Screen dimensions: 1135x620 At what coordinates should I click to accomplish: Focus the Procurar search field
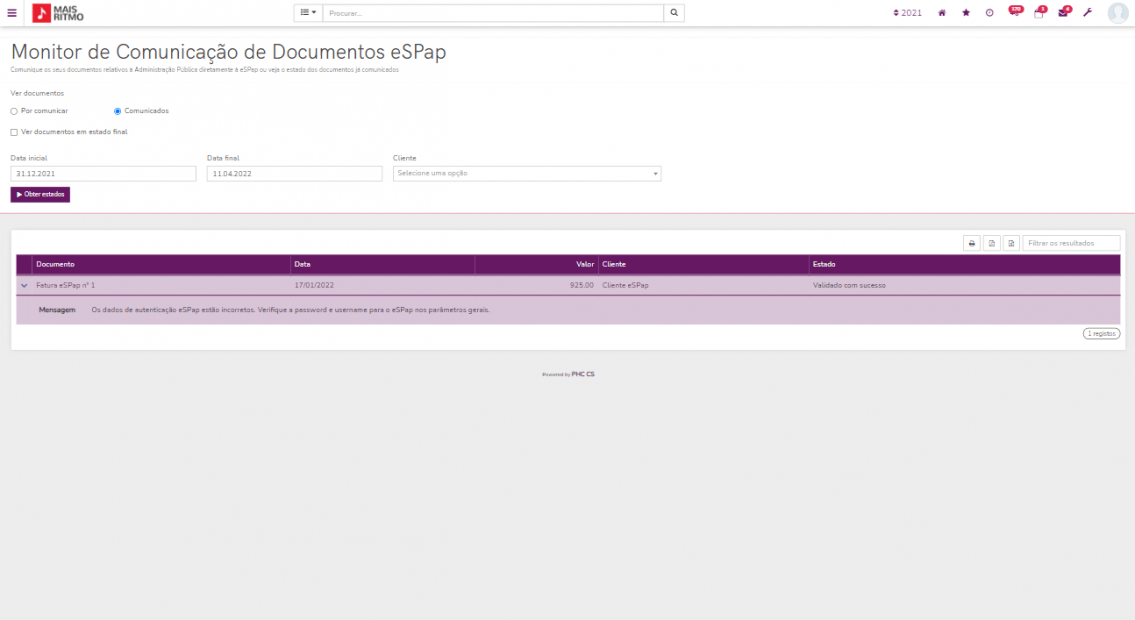tap(493, 13)
